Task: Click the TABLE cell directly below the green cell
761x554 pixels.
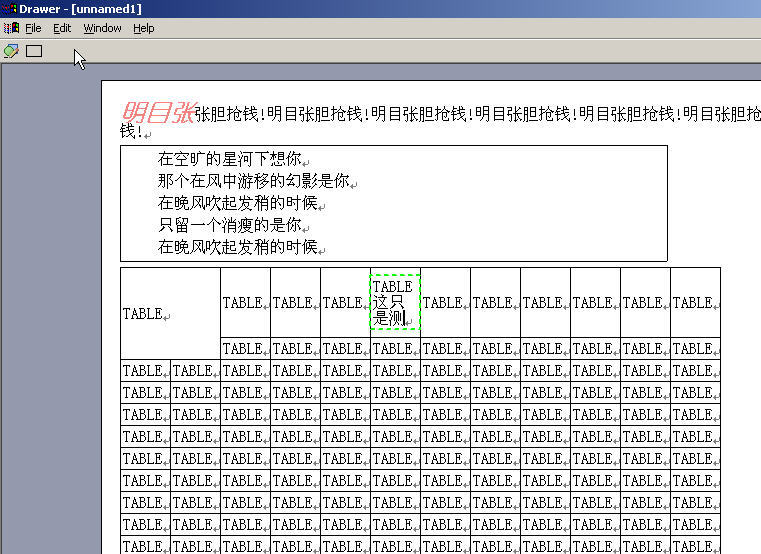Action: click(395, 349)
